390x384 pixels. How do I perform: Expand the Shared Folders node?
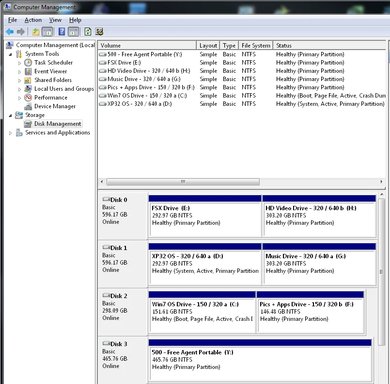19,80
